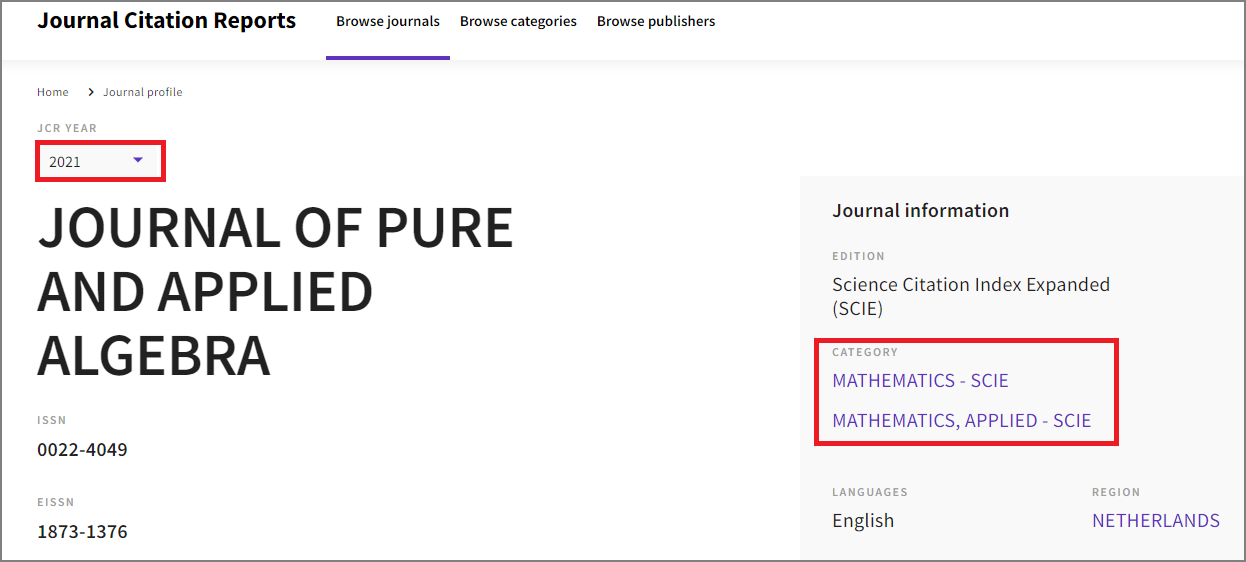Click the JOURNAL OF PURE AND APPLIED ALGEBRA title
This screenshot has height=562, width=1246.
tap(275, 292)
